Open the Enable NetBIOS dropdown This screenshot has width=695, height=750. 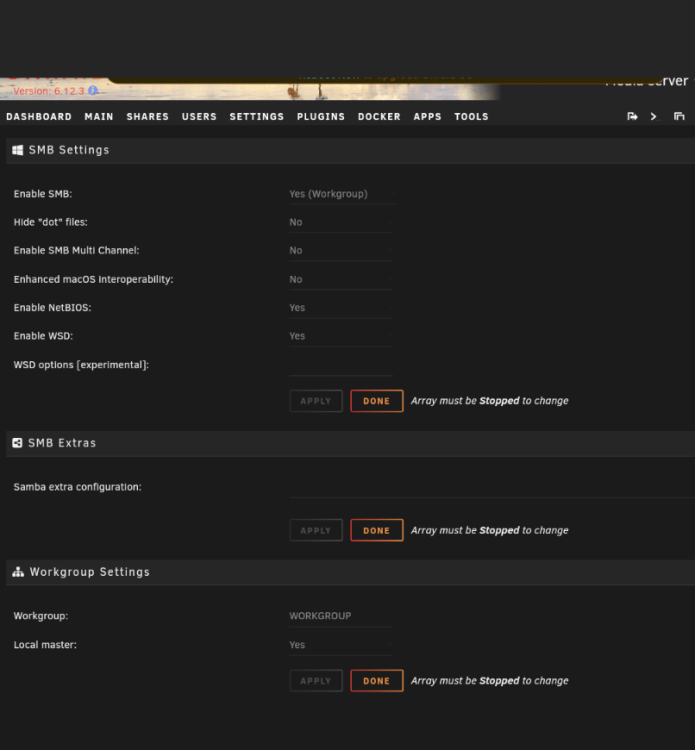[341, 308]
